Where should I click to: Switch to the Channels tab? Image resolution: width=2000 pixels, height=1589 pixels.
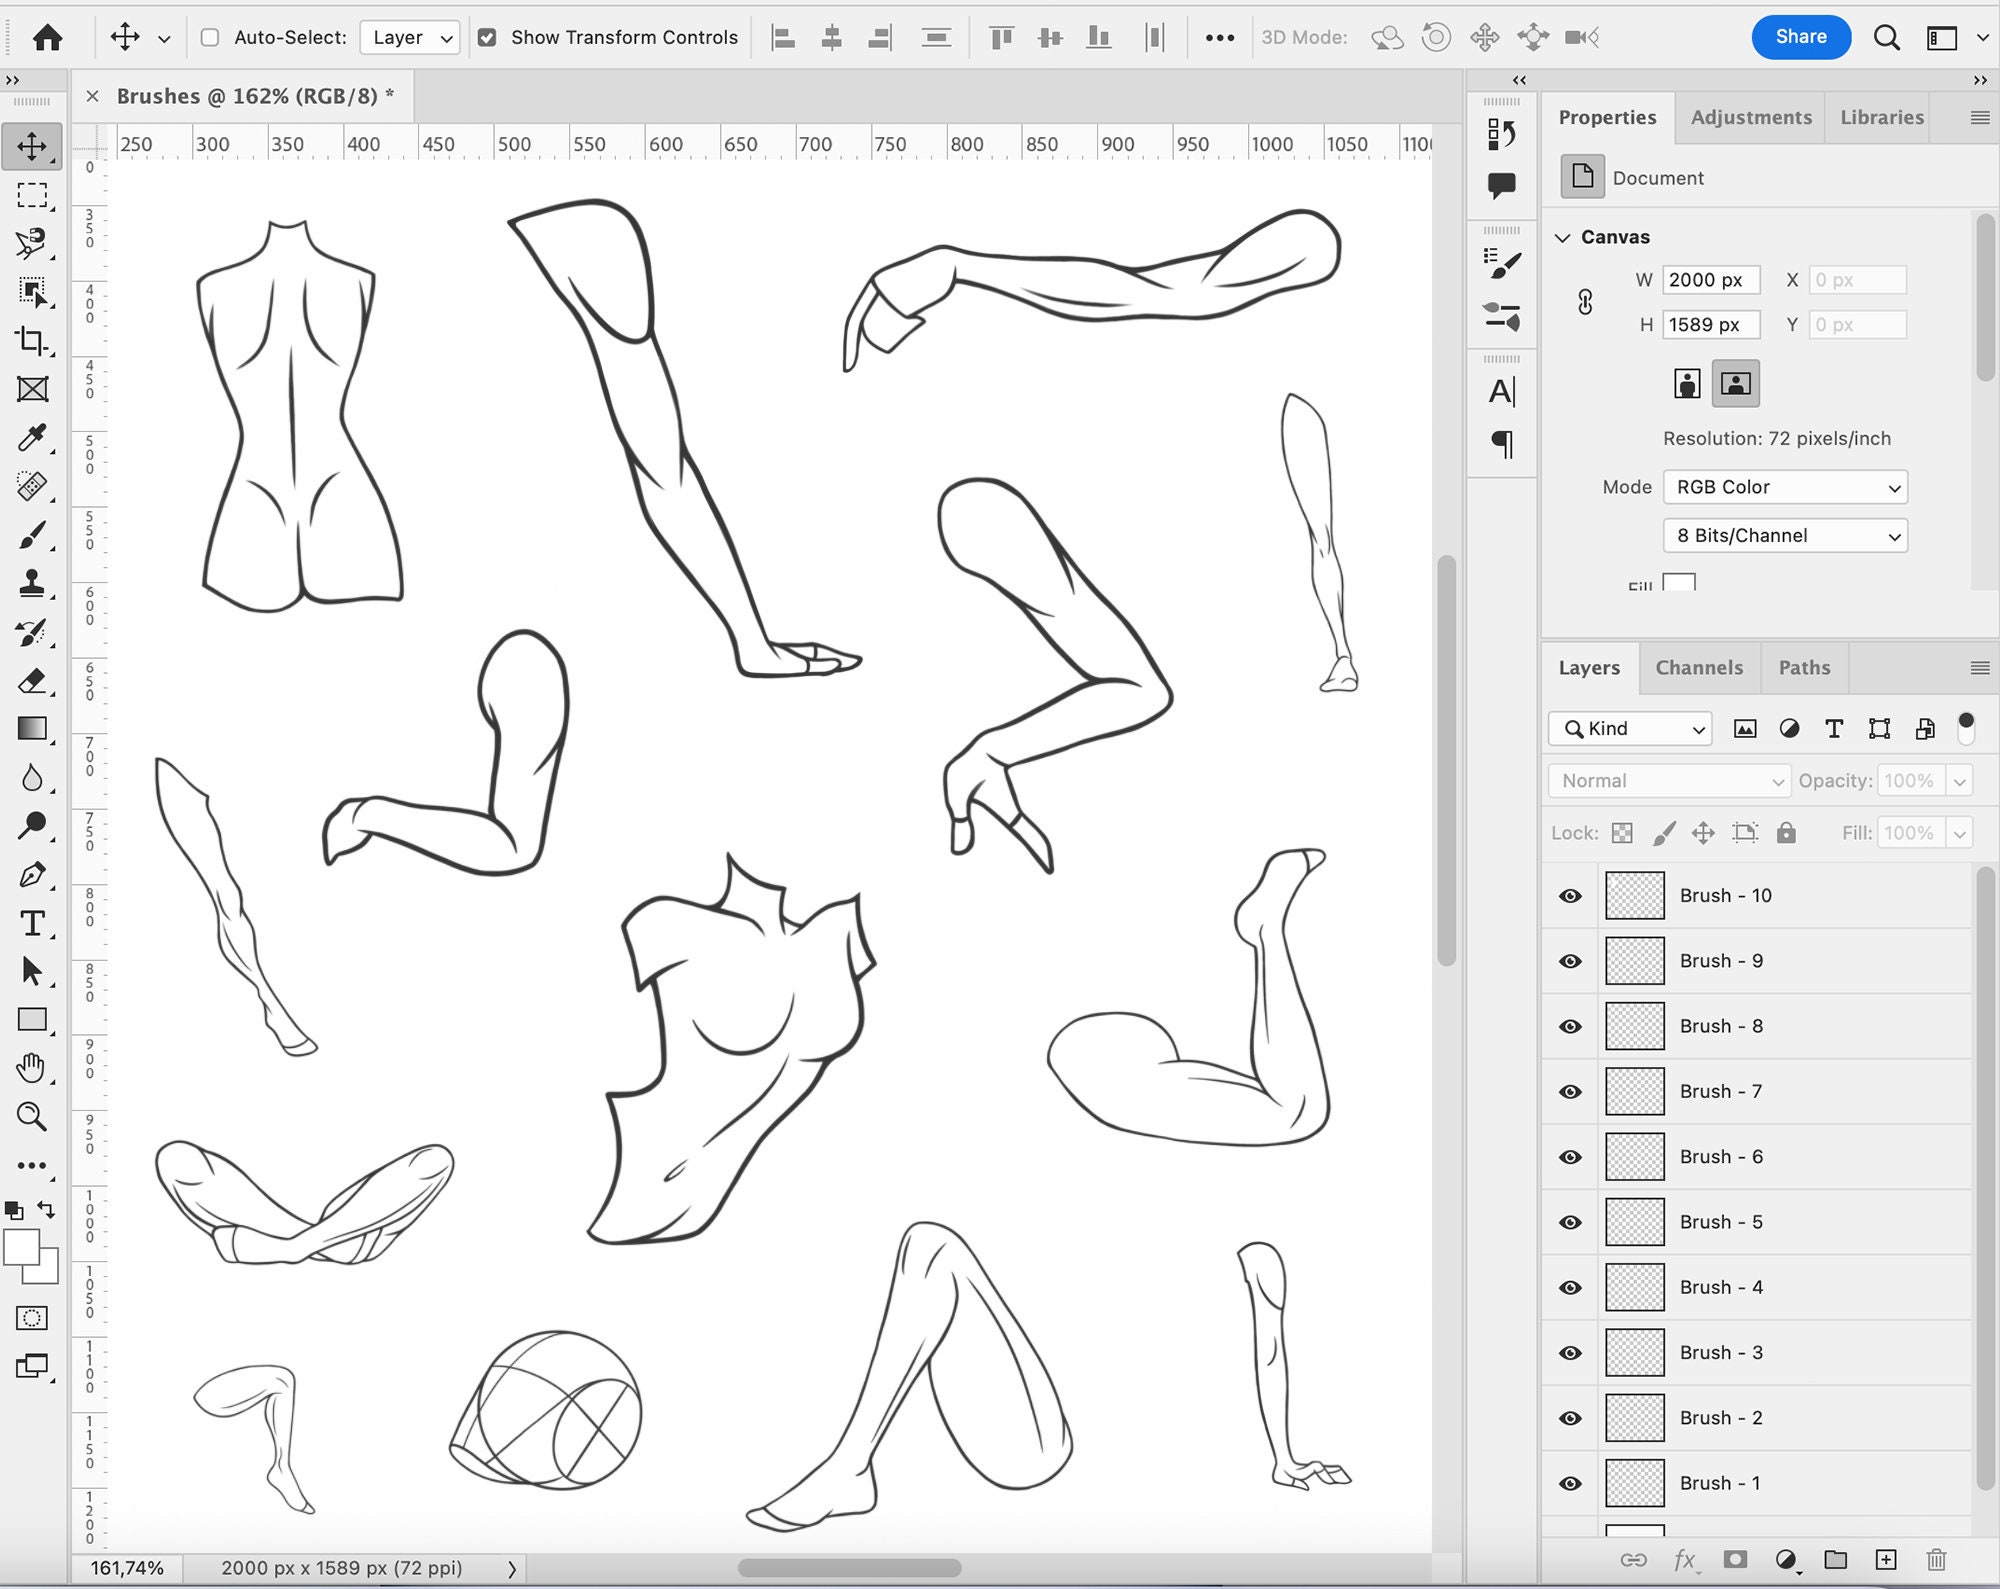point(1700,667)
